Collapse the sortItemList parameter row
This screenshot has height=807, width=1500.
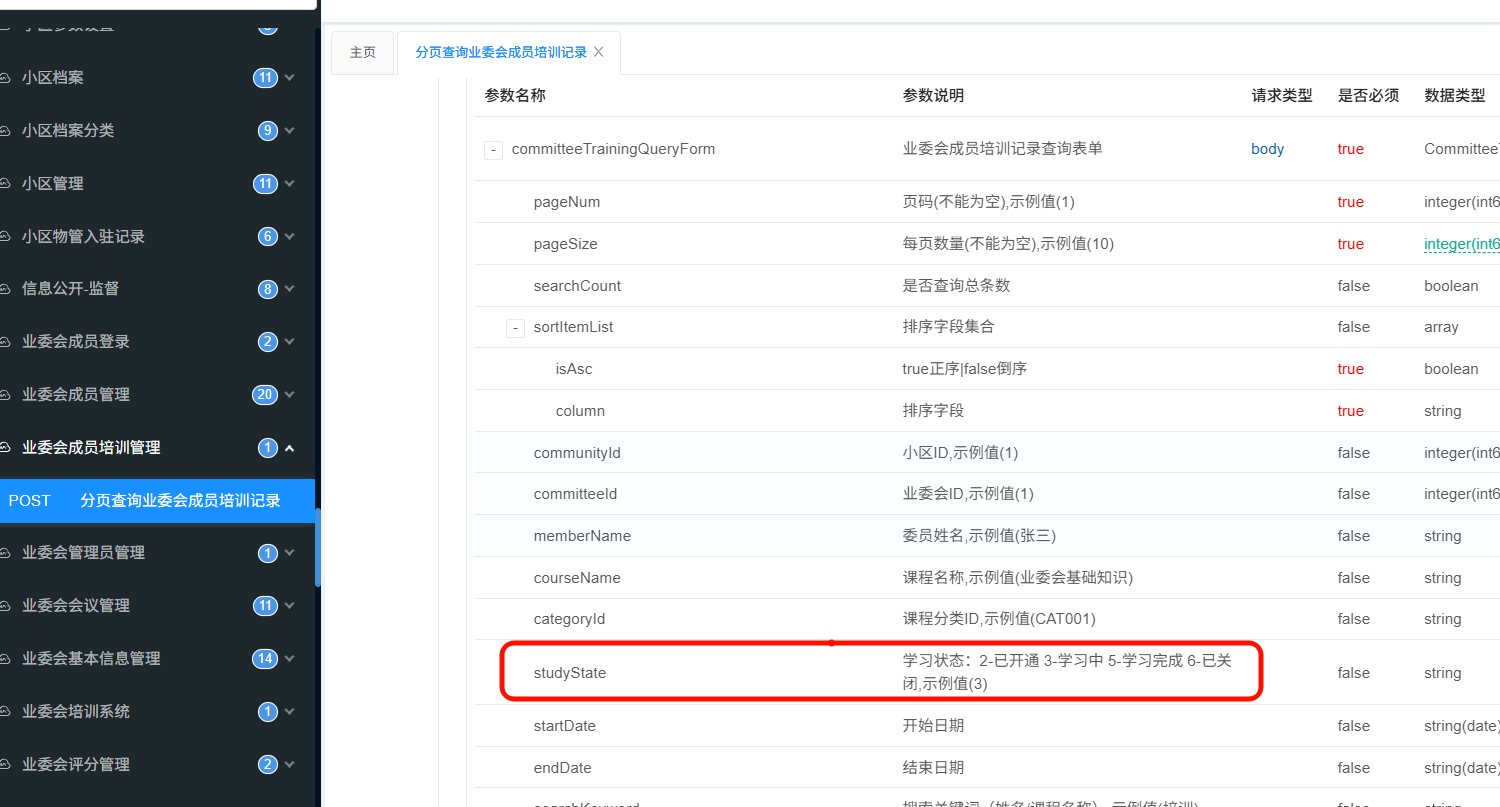[515, 328]
